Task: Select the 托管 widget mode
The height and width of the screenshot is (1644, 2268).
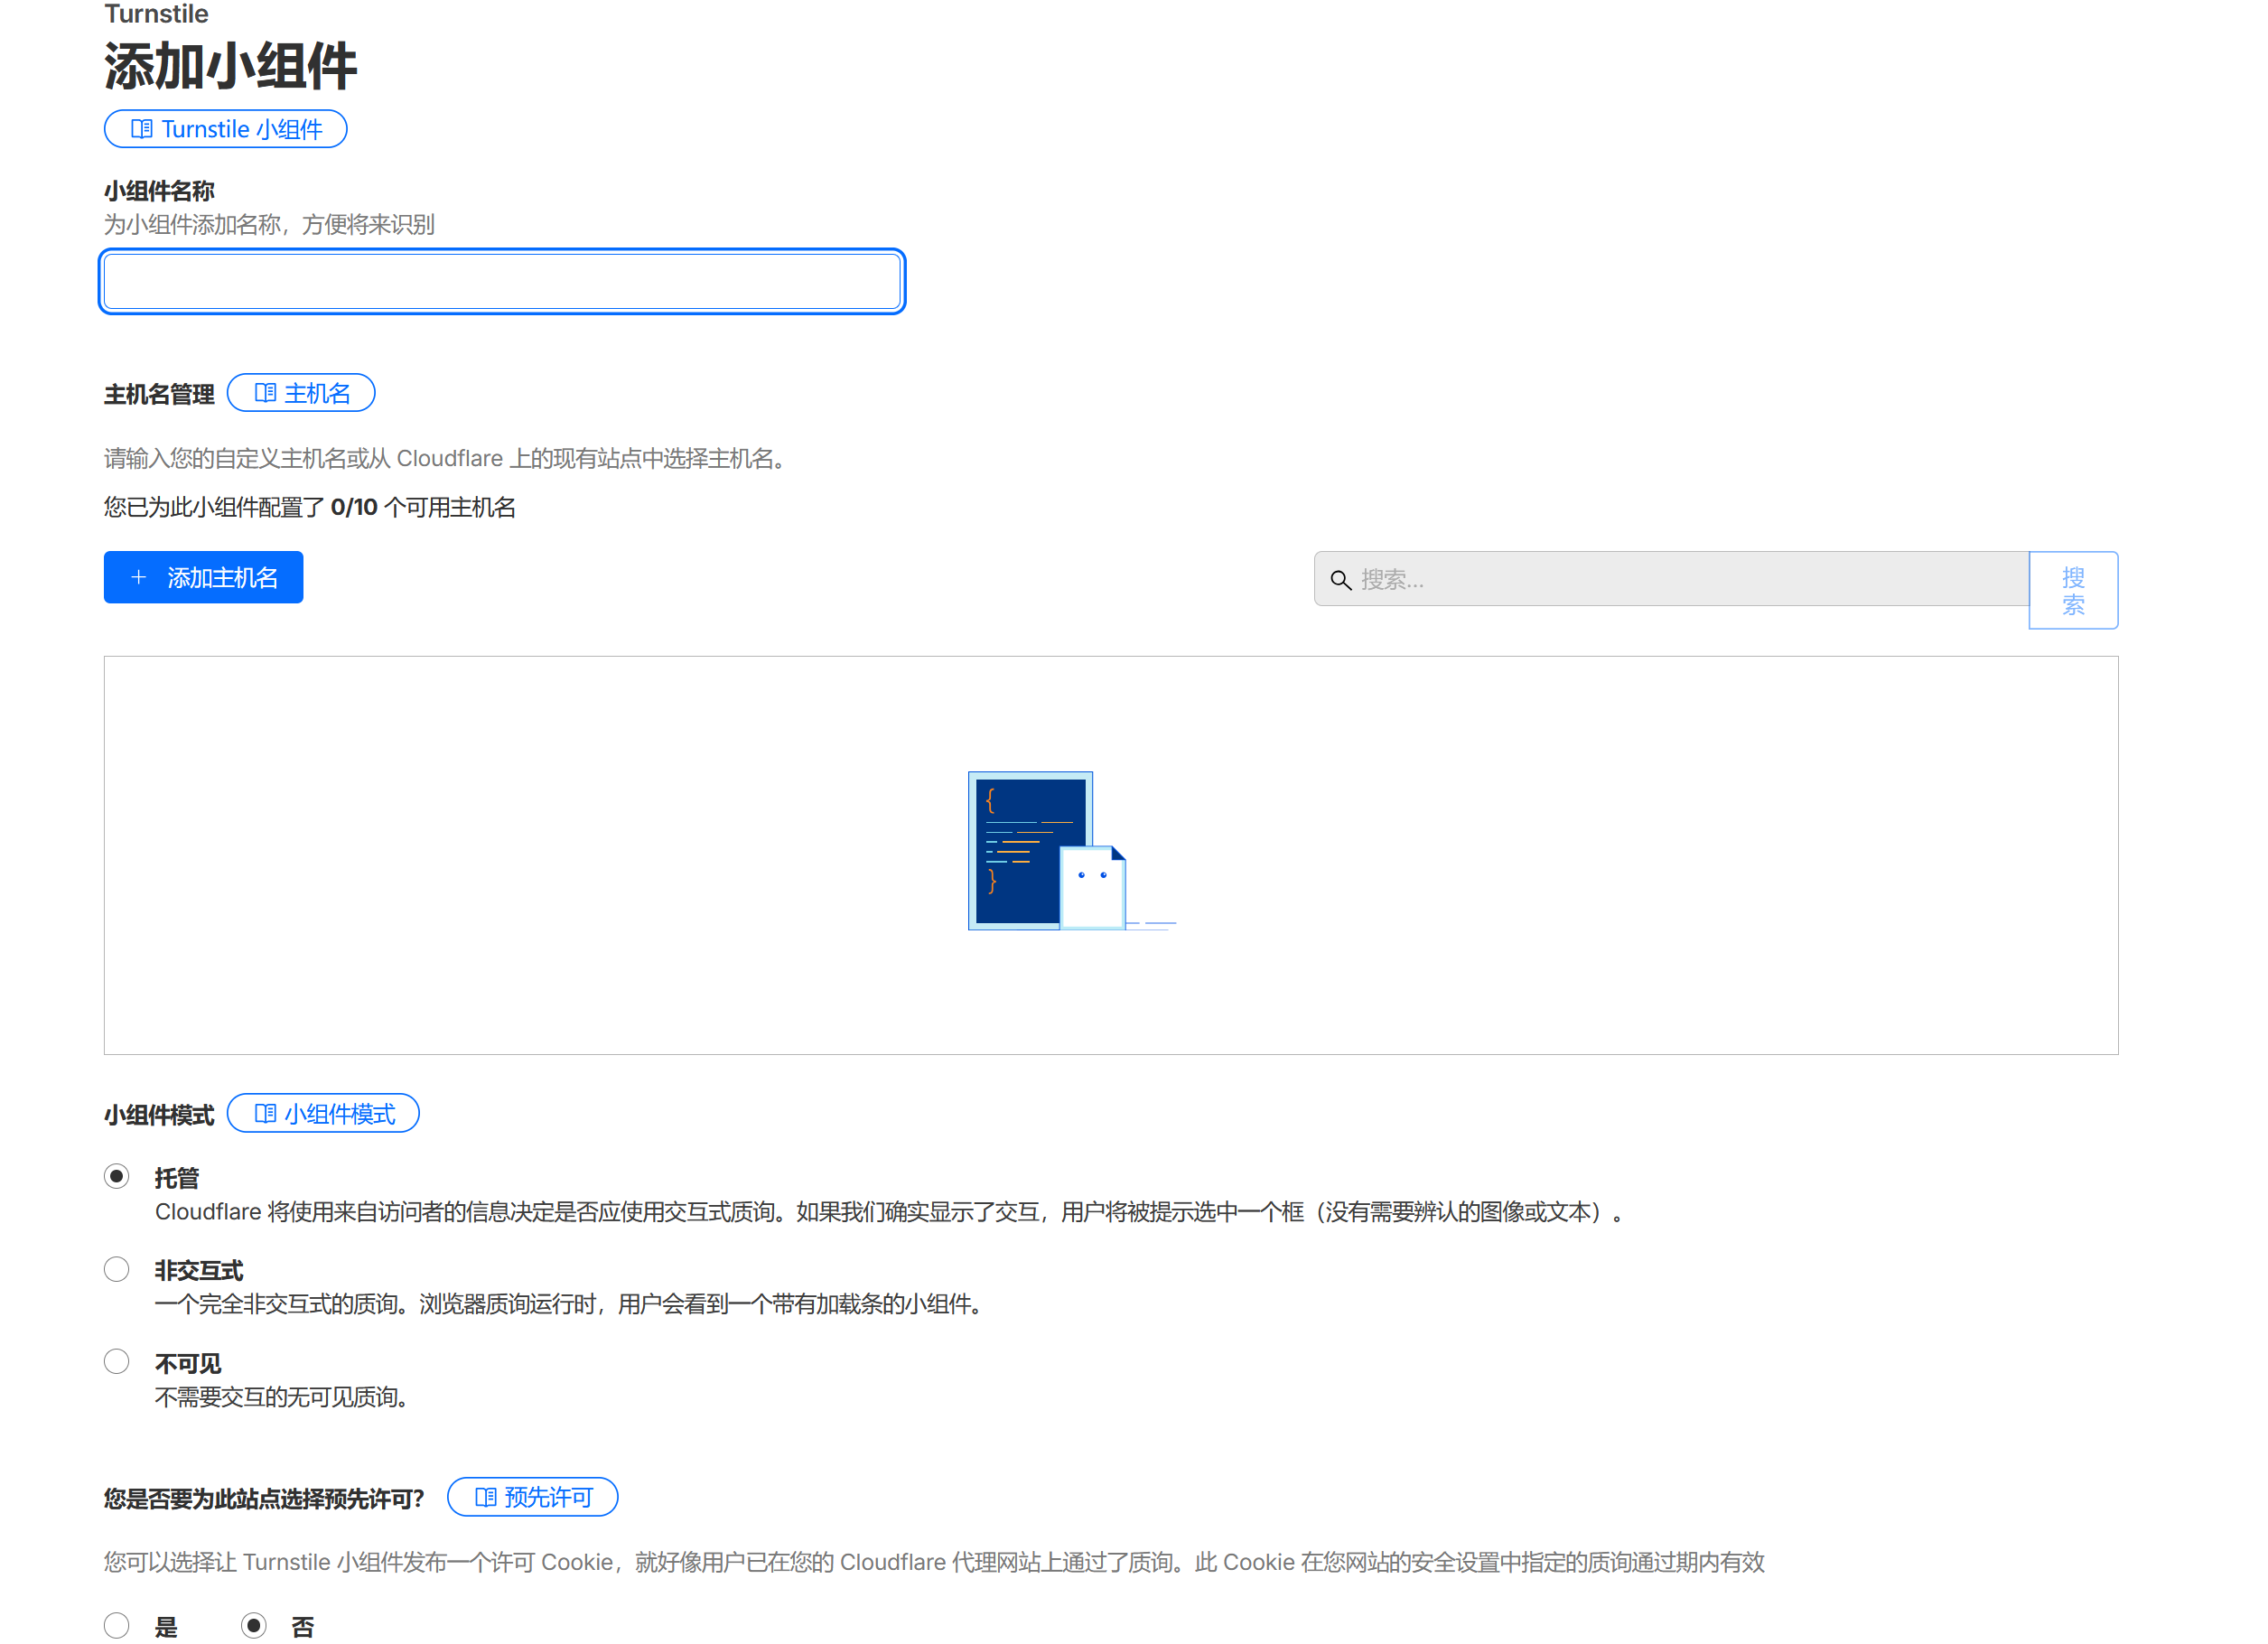Action: pyautogui.click(x=117, y=1177)
